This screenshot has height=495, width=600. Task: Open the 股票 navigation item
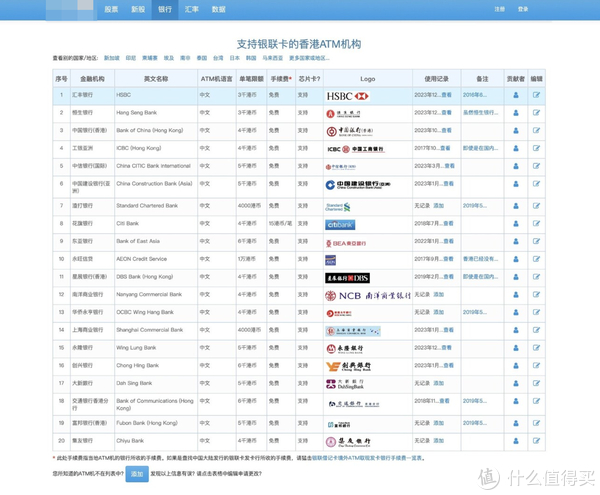click(x=110, y=8)
